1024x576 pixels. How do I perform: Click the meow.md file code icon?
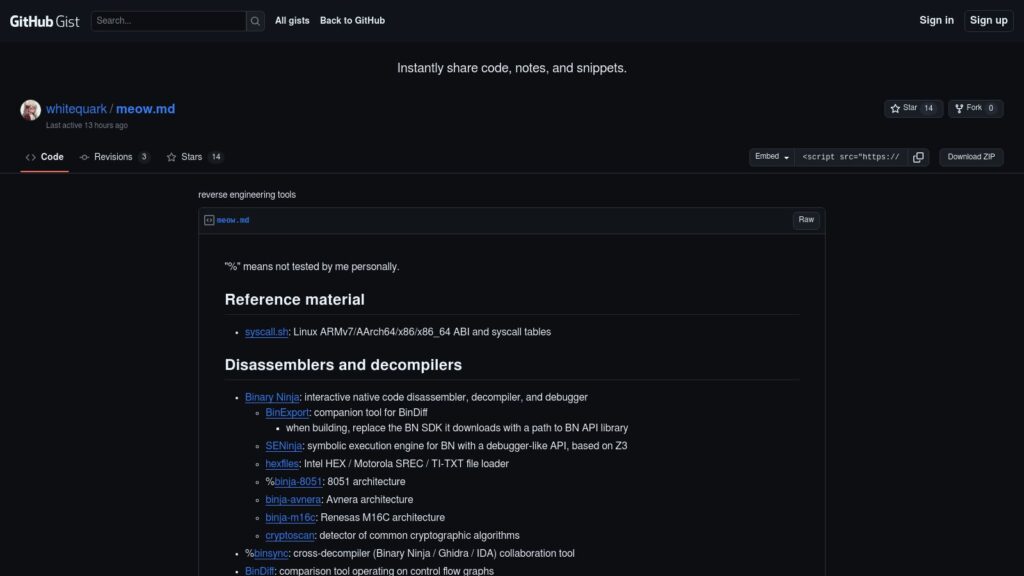(x=209, y=221)
